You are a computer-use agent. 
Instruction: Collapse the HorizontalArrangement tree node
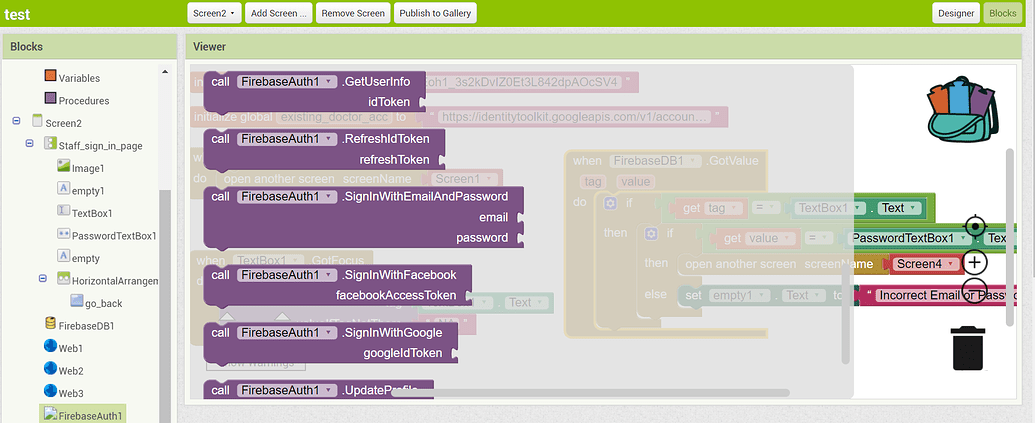click(x=44, y=280)
